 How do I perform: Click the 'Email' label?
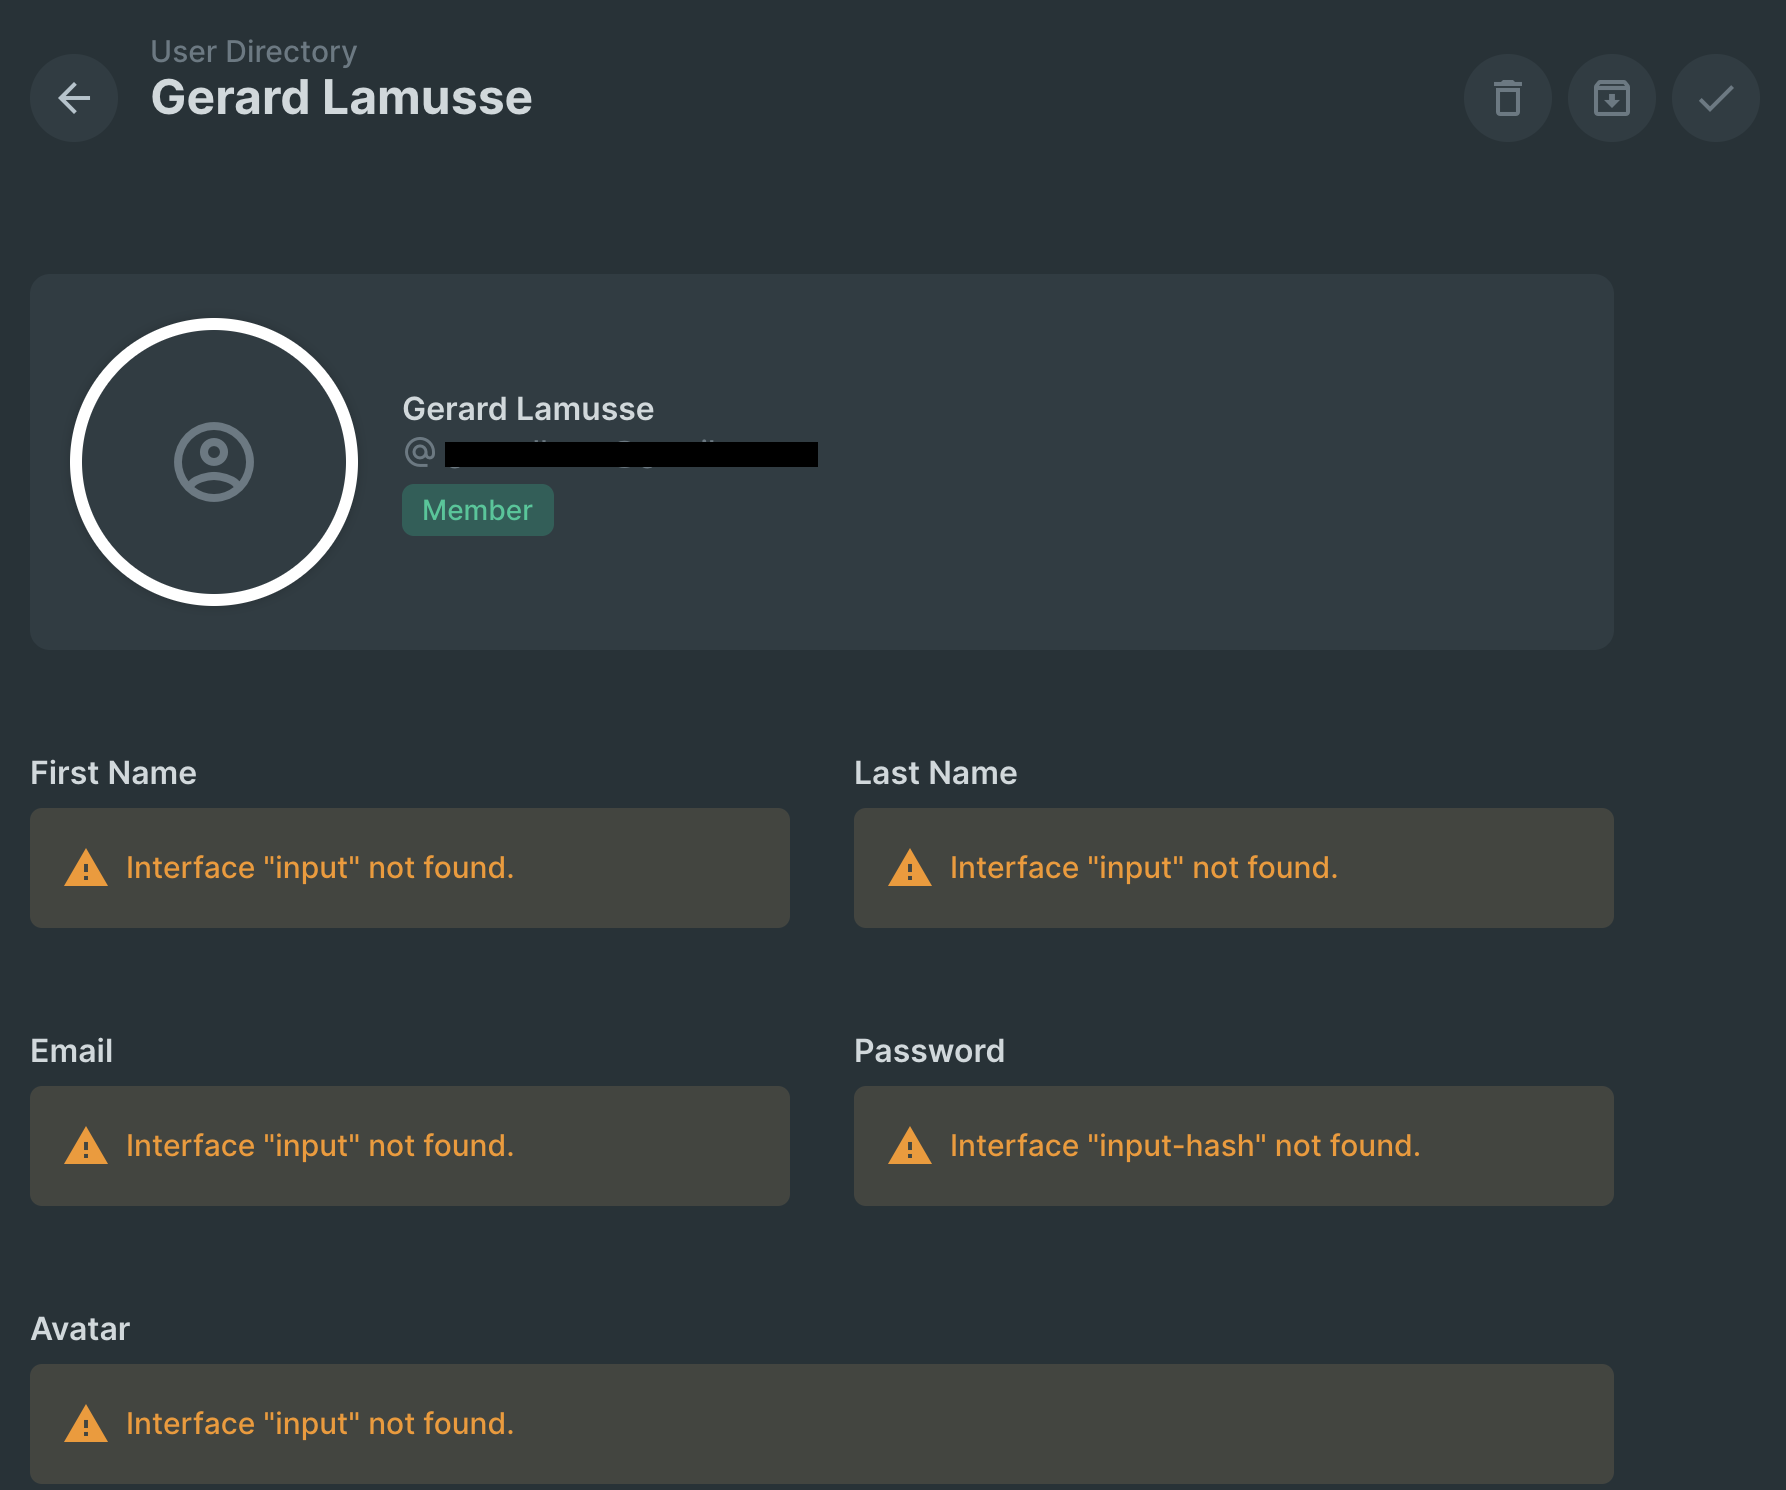click(x=72, y=1051)
